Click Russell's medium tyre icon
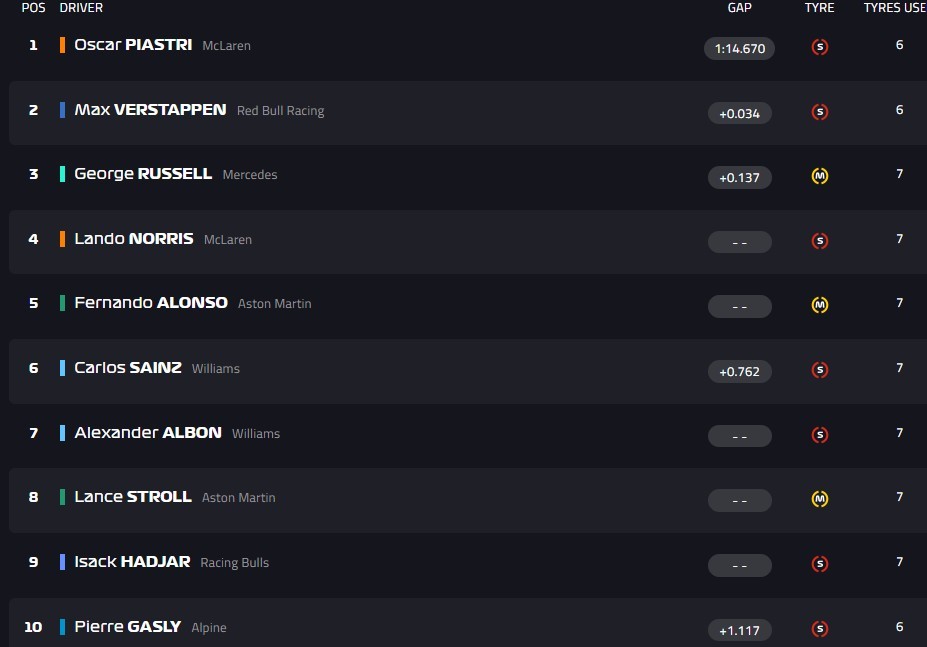This screenshot has height=647, width=927. [820, 177]
